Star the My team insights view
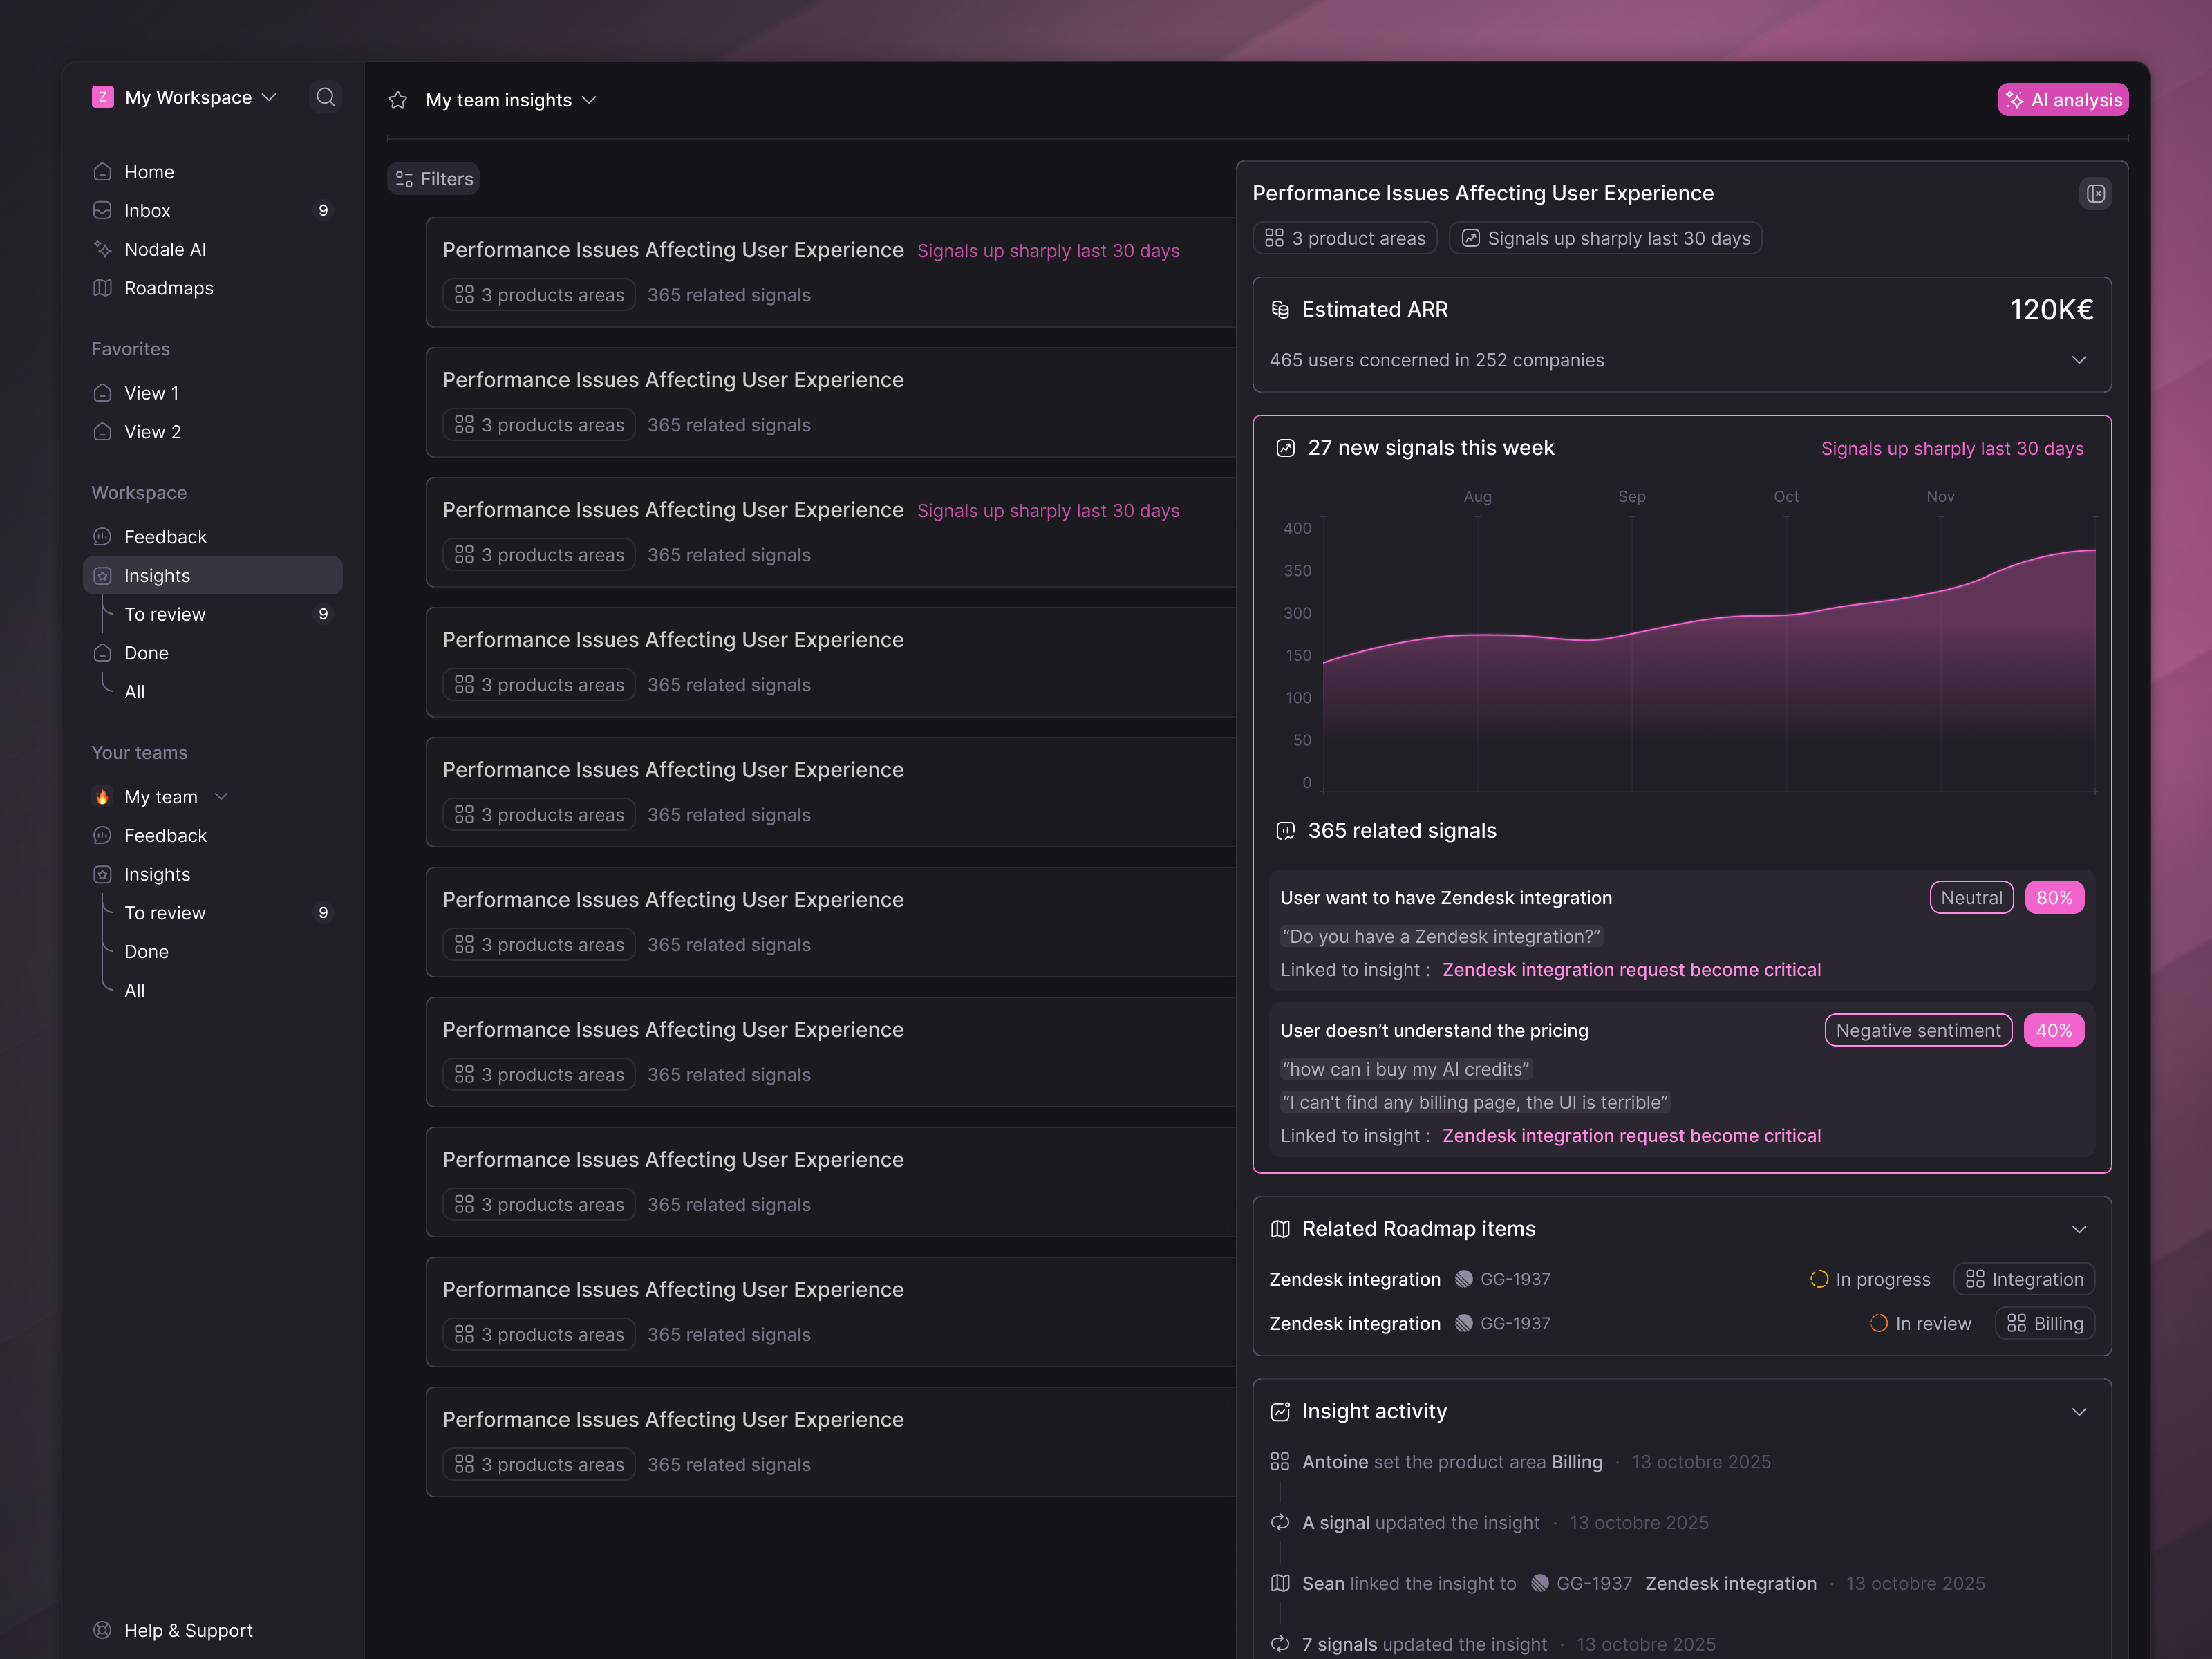2212x1659 pixels. (398, 100)
